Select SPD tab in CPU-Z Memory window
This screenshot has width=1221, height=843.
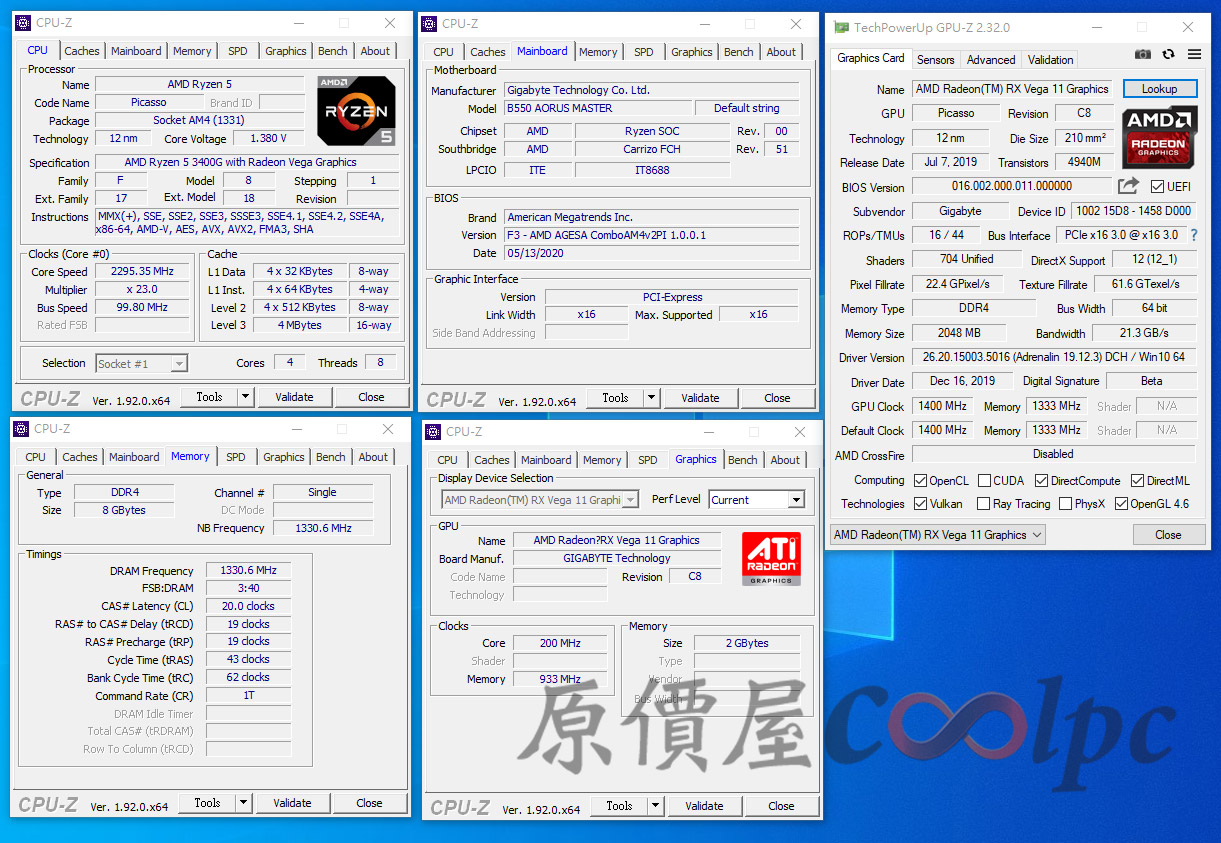236,457
